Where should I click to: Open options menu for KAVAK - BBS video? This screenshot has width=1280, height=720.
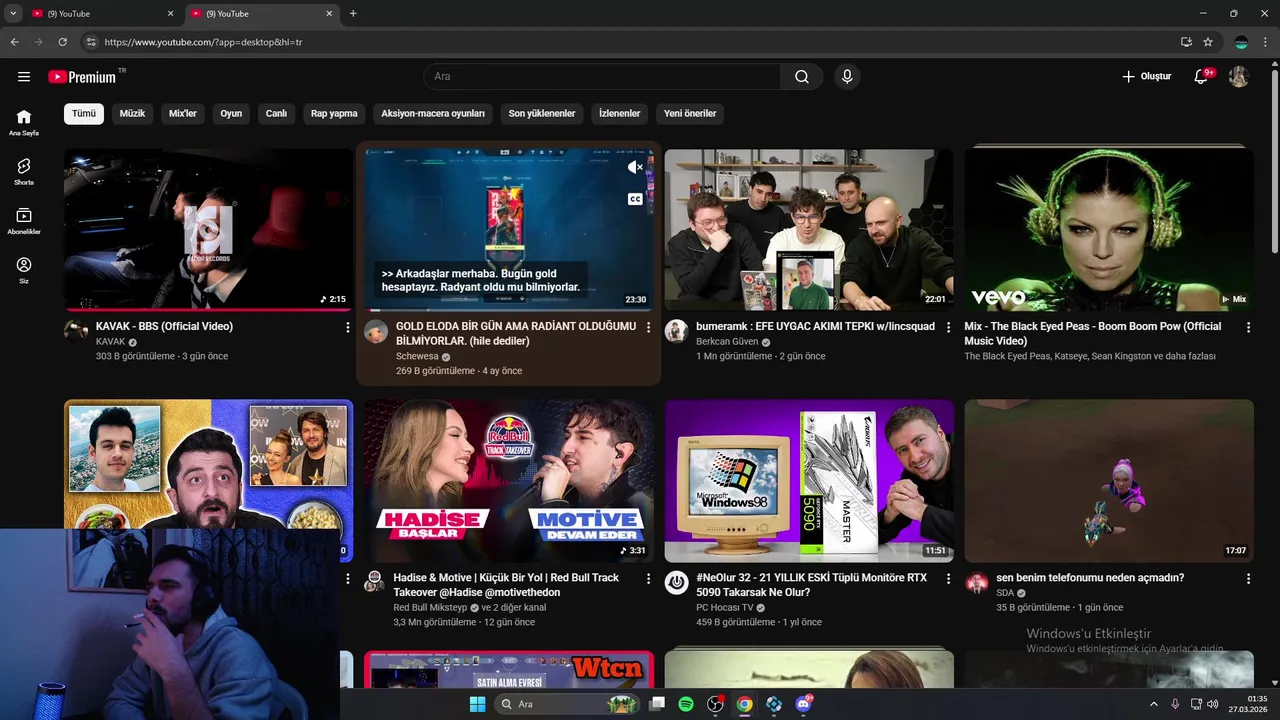click(x=348, y=327)
